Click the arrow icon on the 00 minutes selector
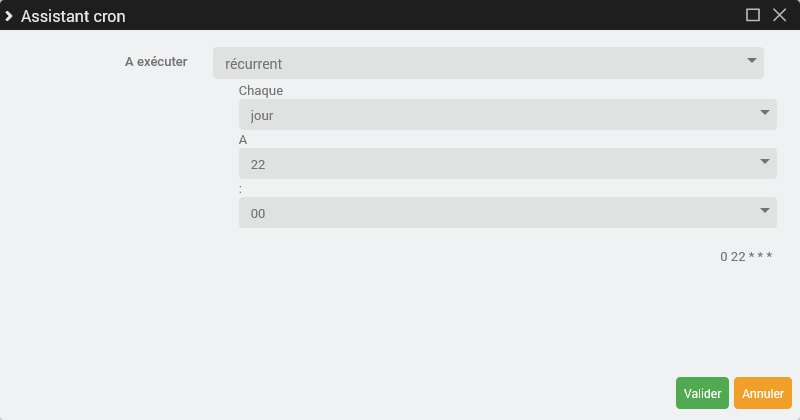The width and height of the screenshot is (800, 420). (765, 211)
